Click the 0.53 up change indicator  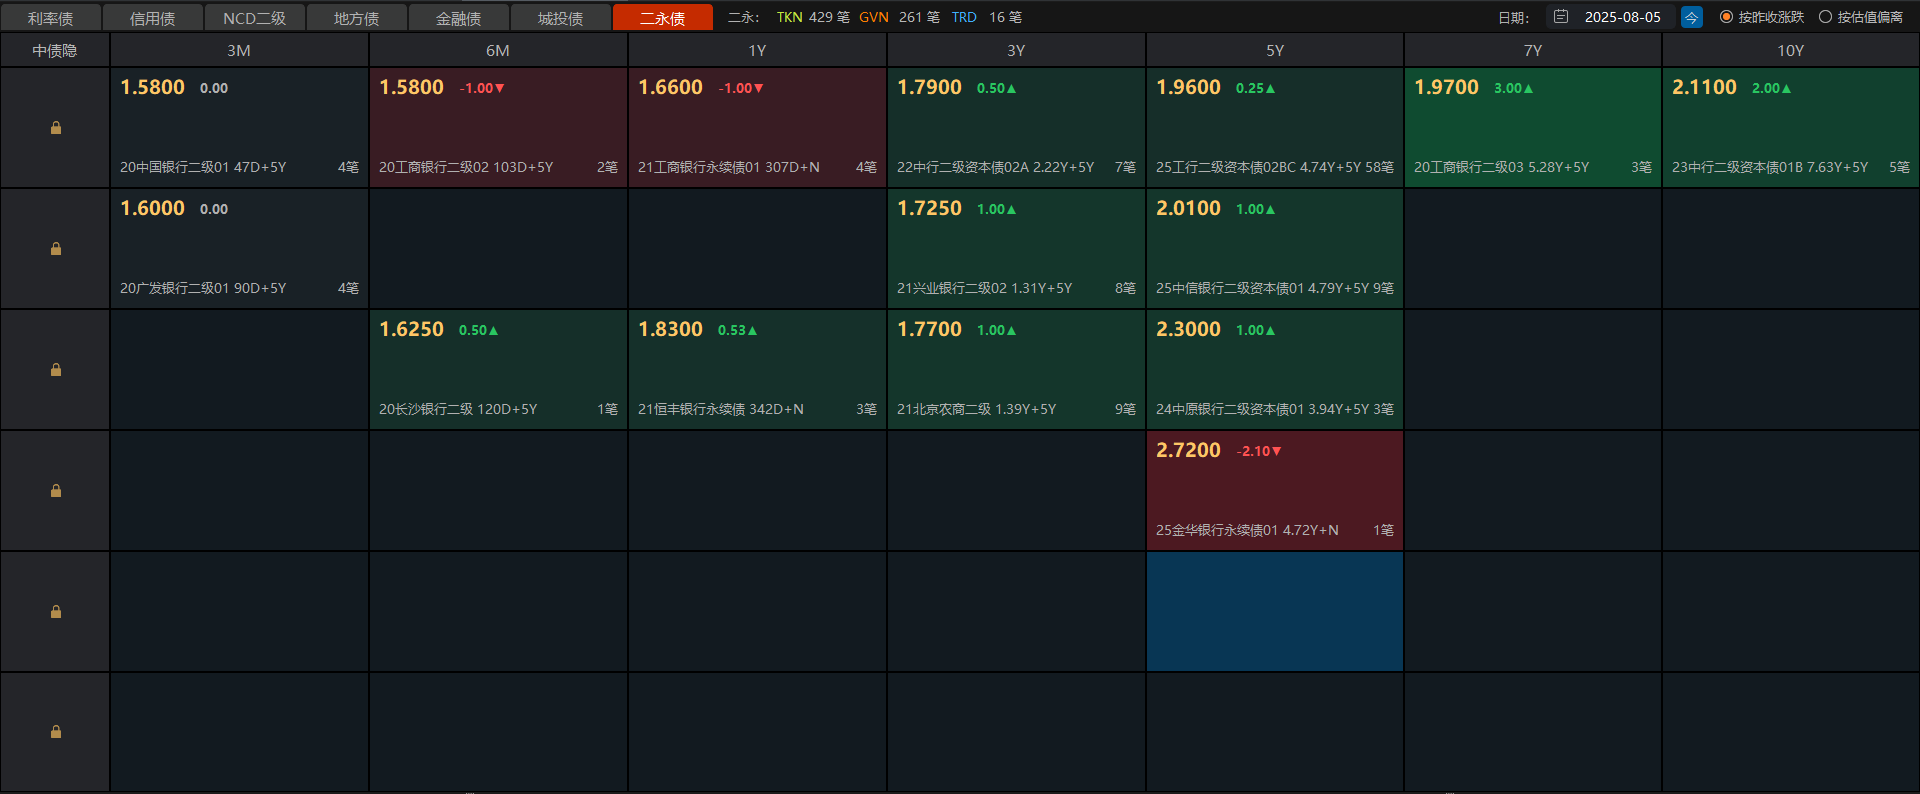(x=737, y=331)
